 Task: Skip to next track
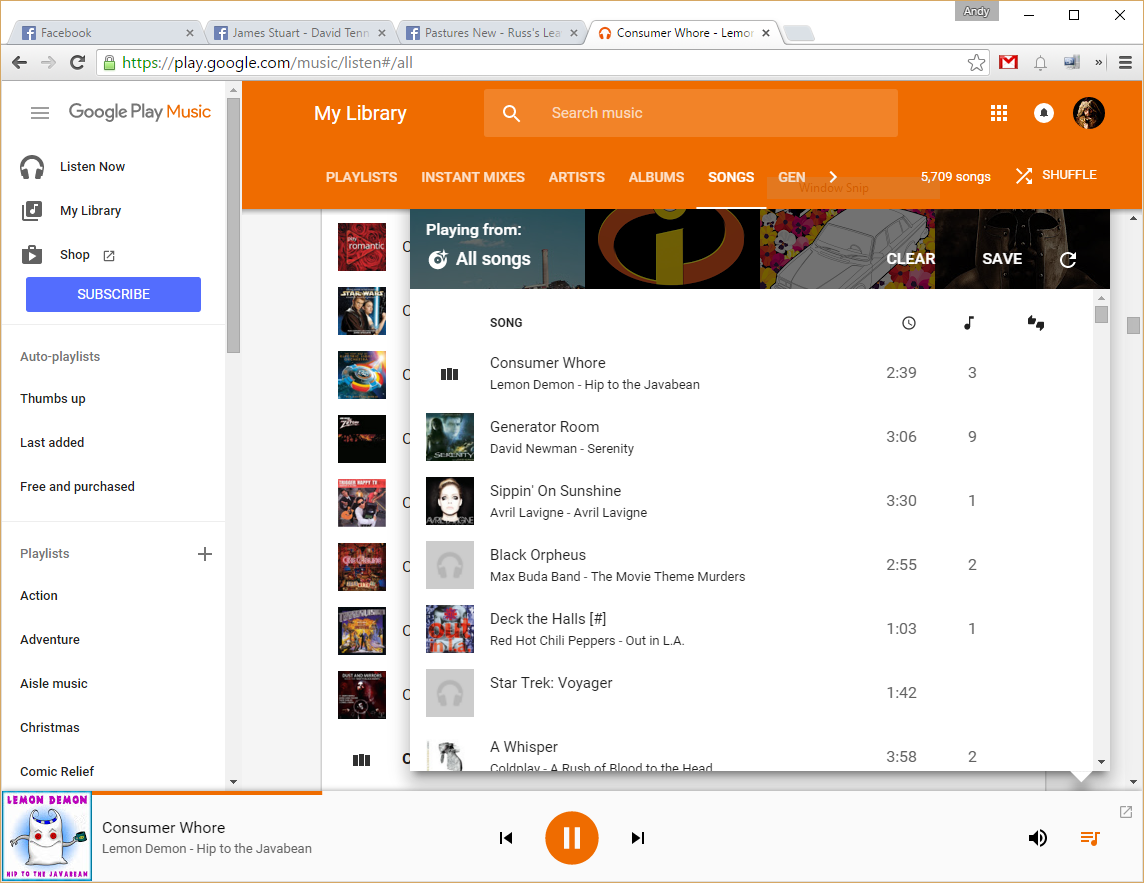click(x=638, y=838)
